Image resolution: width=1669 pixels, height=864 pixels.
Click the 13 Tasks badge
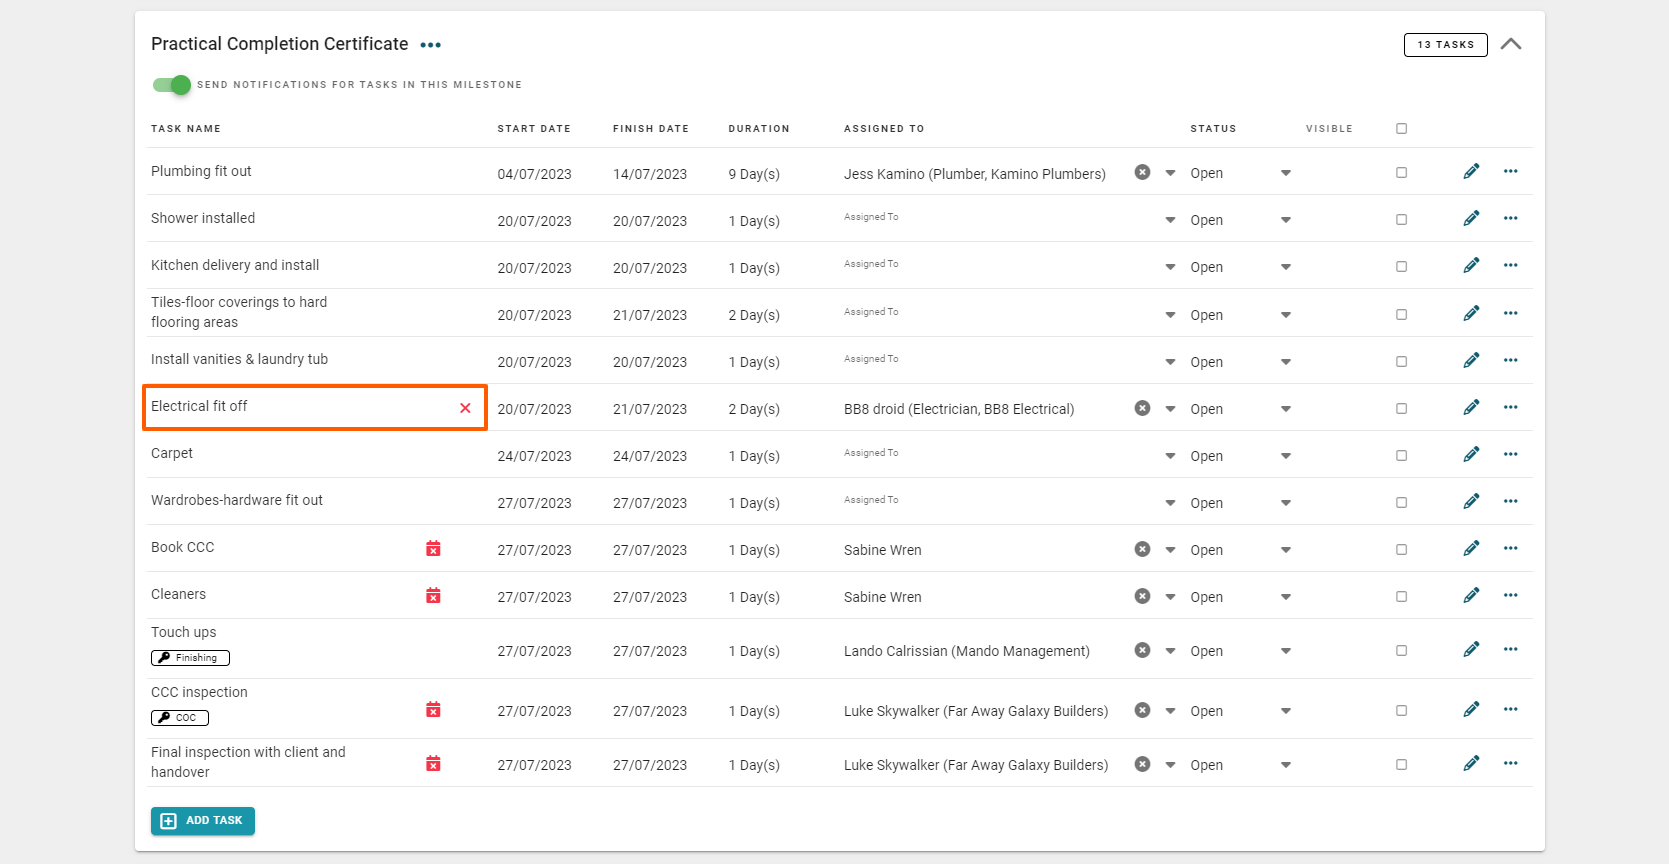[x=1445, y=45]
